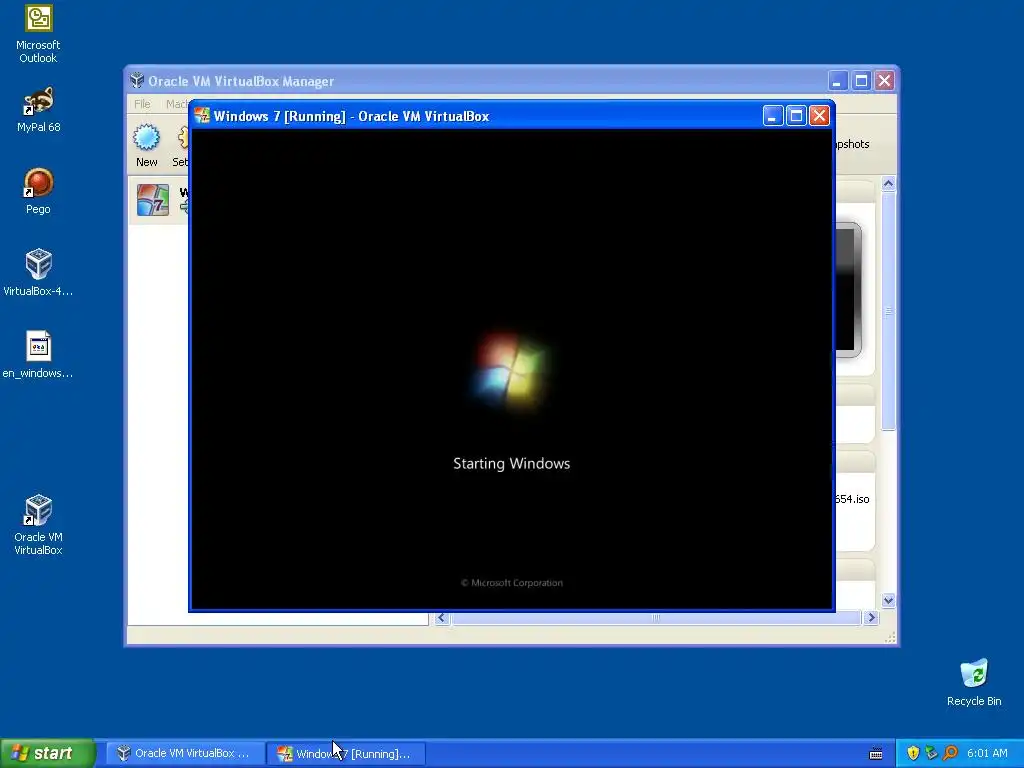Select the Windows 7 VM entry in the Manager list
This screenshot has height=768, width=1024.
click(x=159, y=200)
